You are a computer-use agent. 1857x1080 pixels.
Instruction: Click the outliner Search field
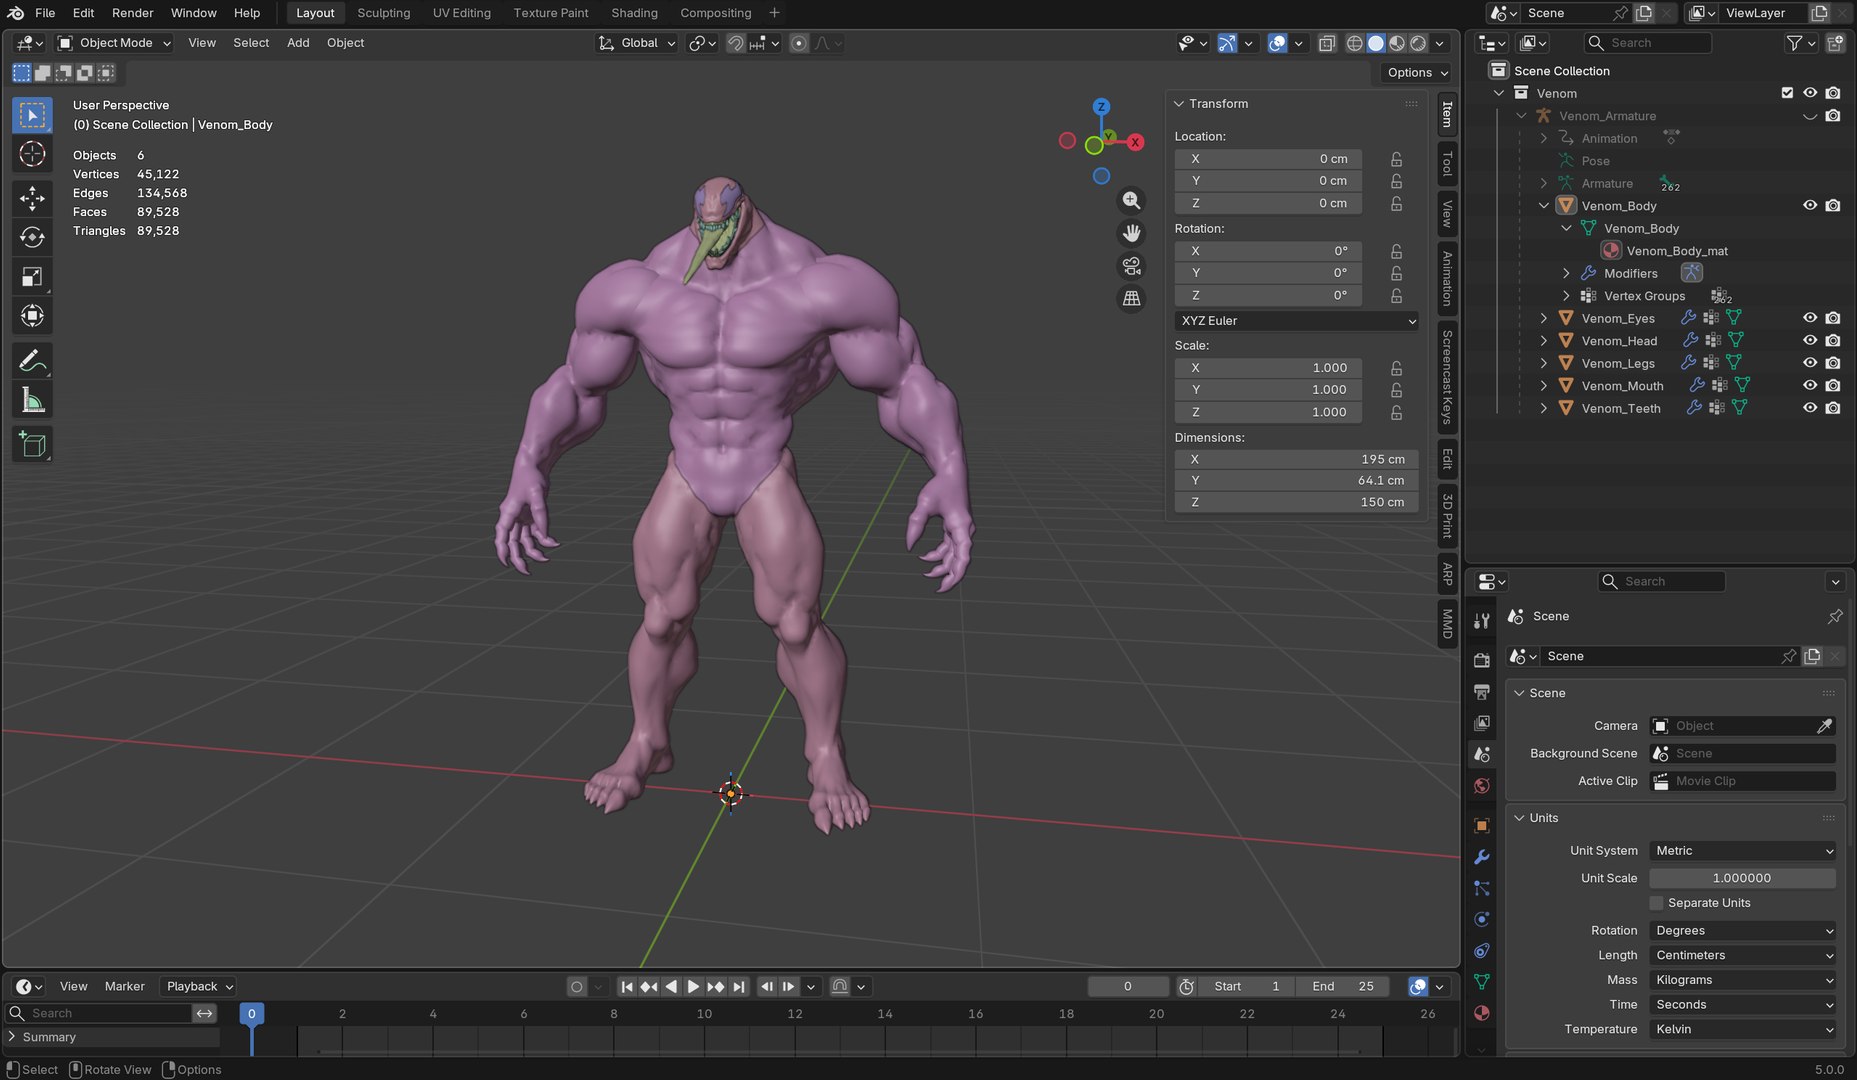[1649, 43]
